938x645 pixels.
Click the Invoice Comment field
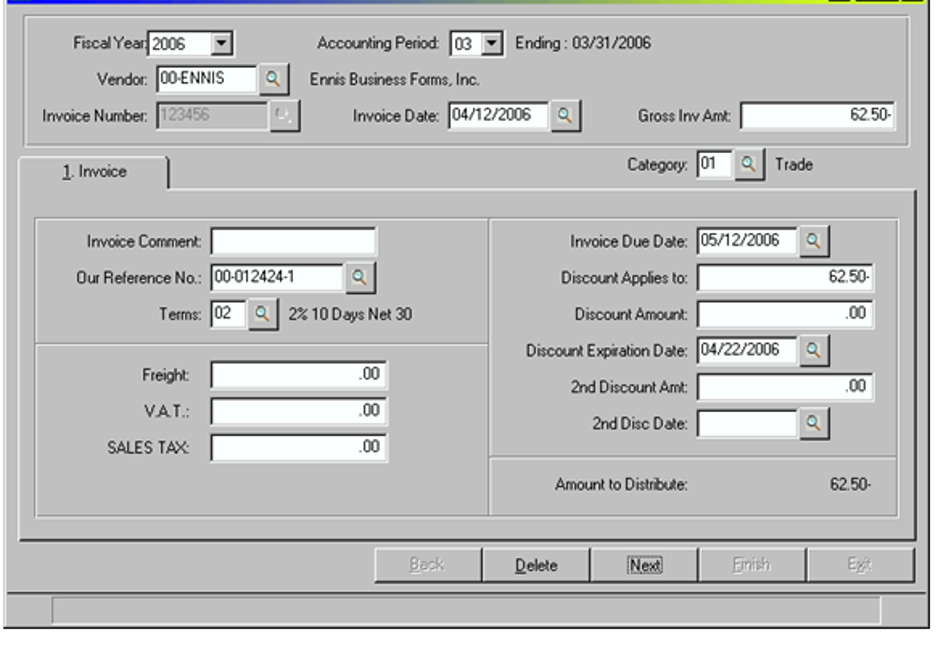click(294, 242)
